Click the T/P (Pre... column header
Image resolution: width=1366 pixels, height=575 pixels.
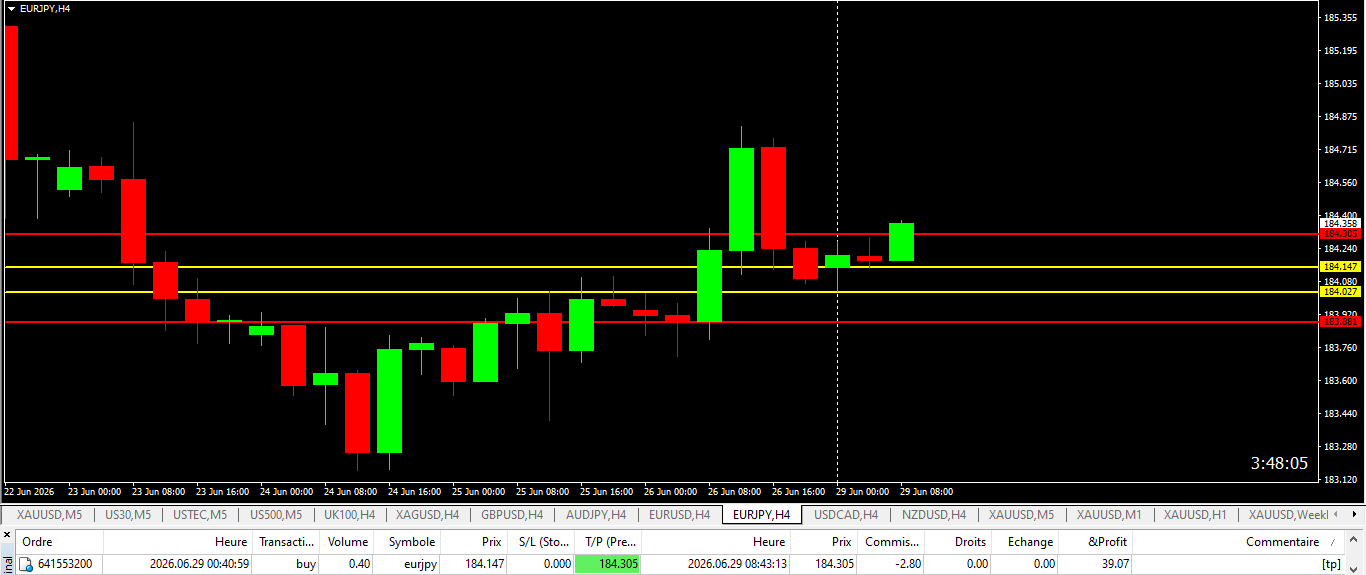click(610, 542)
